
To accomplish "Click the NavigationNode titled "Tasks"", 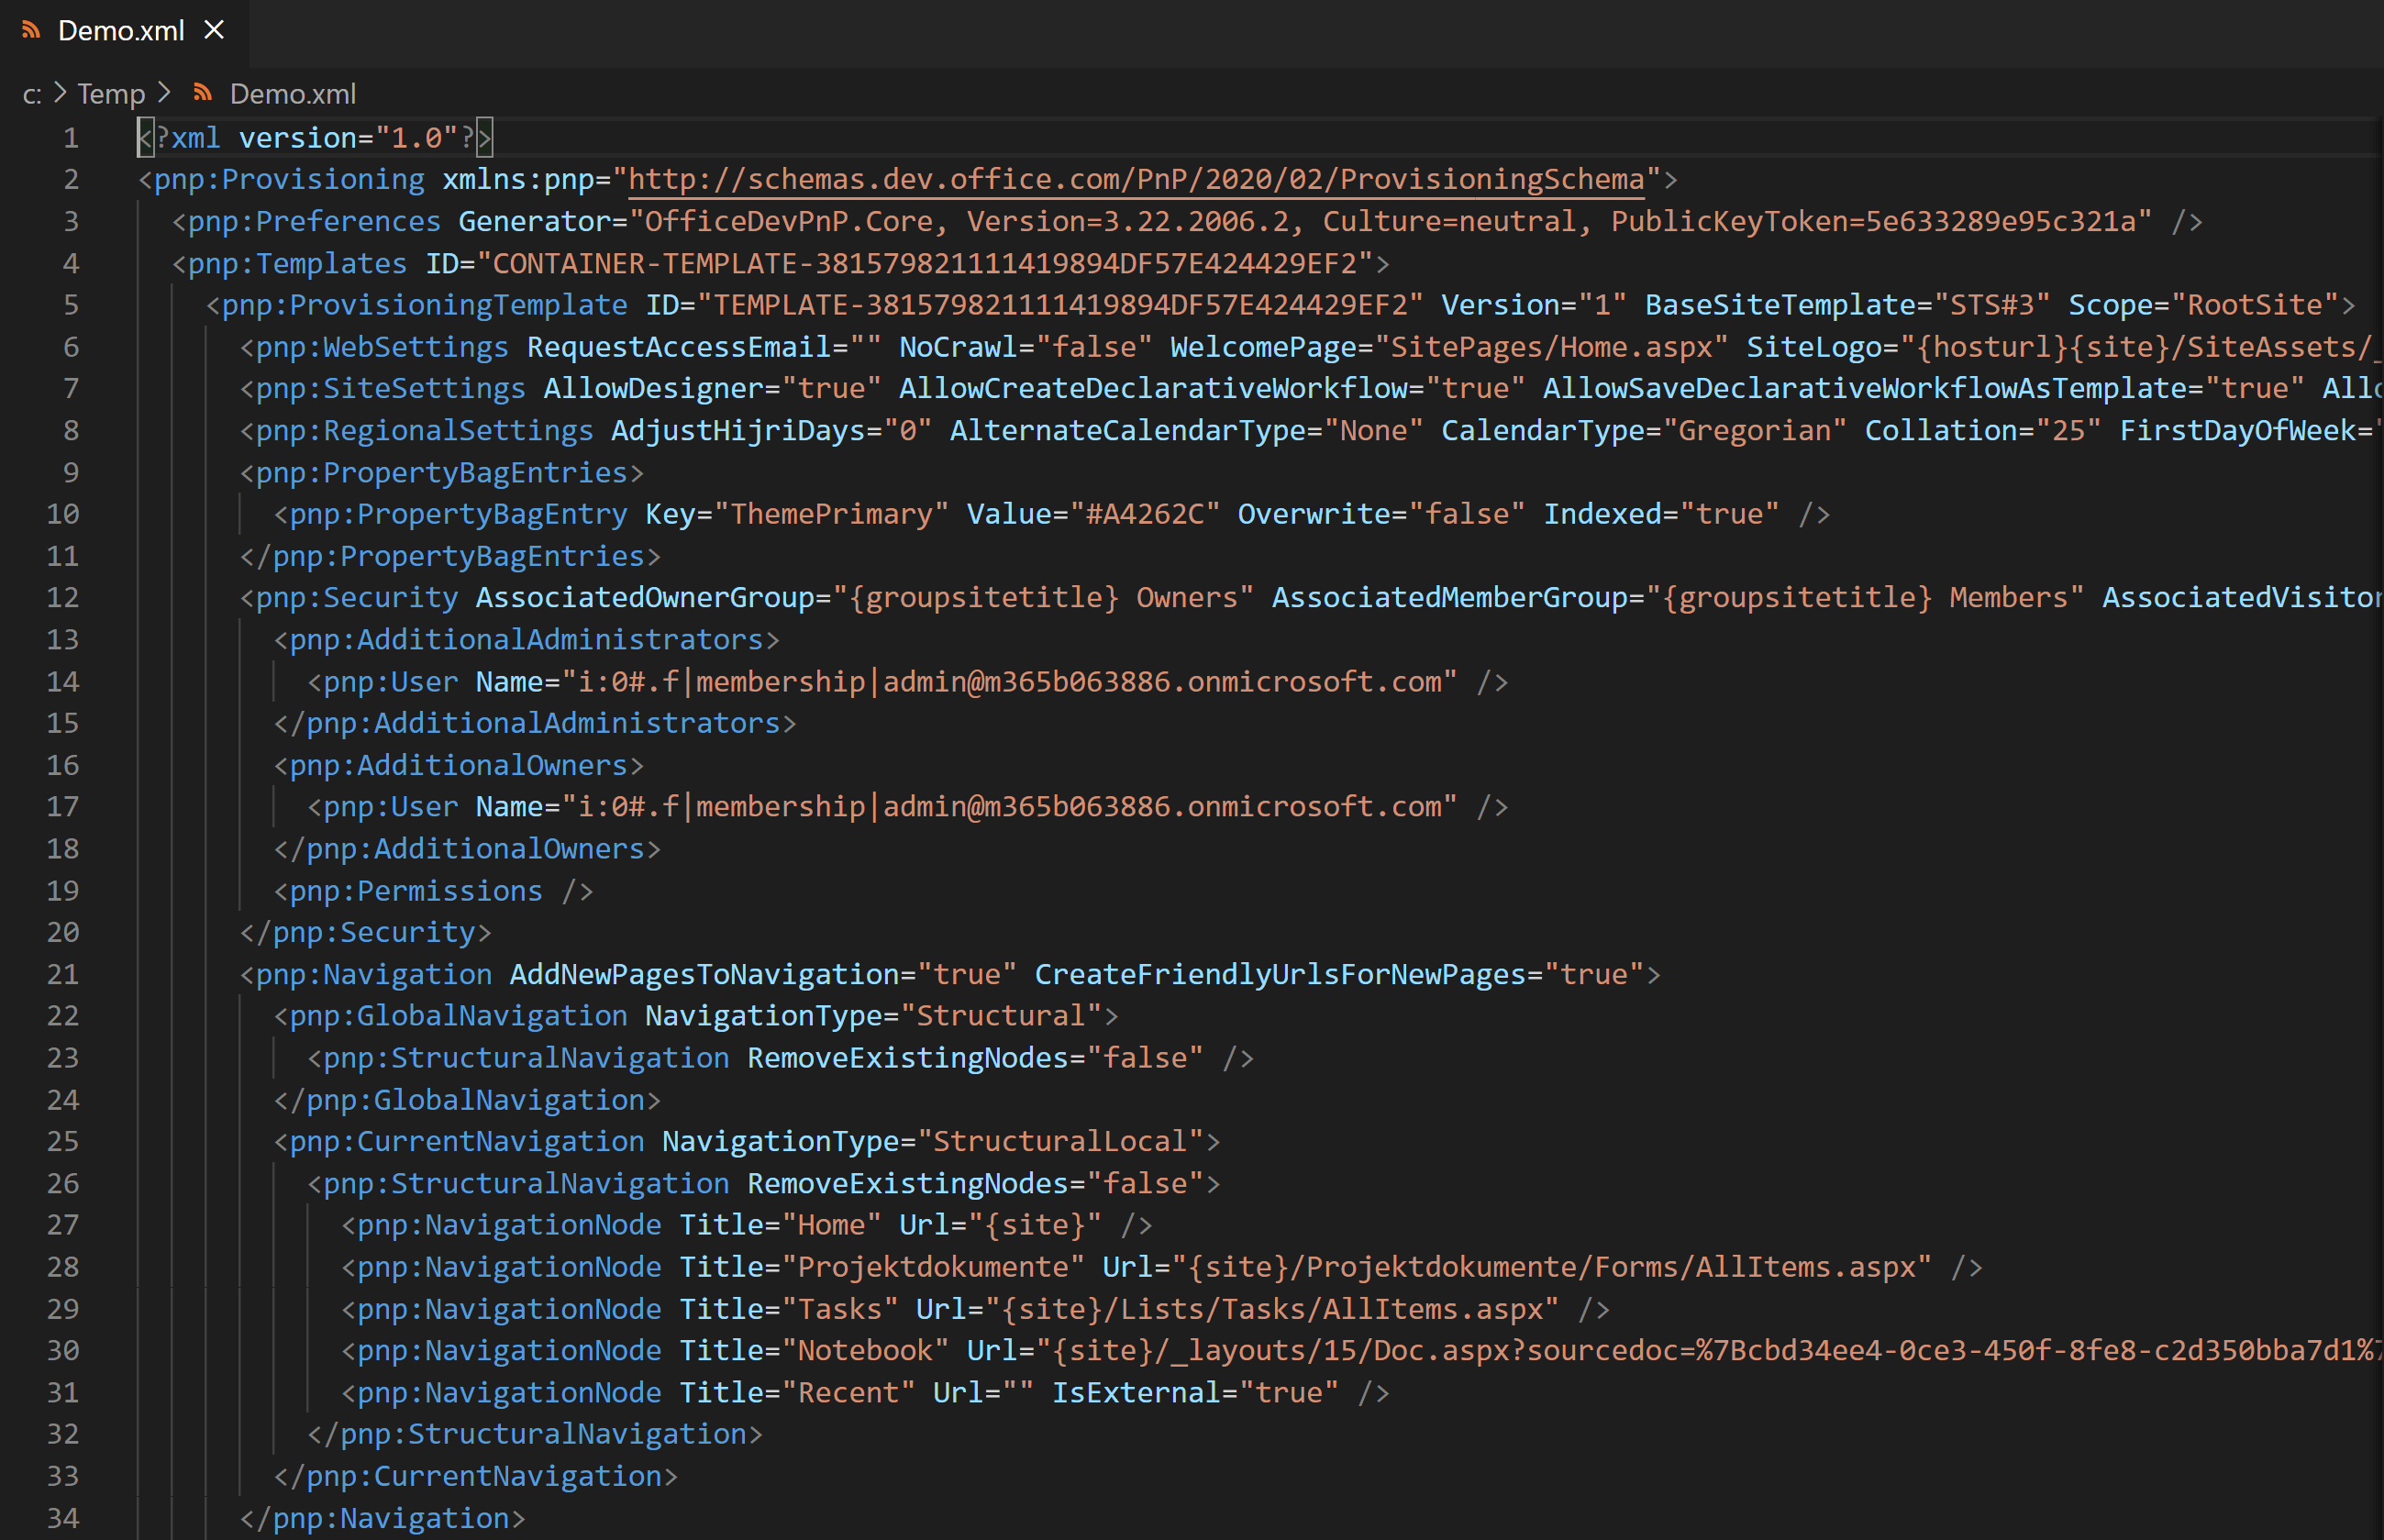I will point(975,1309).
